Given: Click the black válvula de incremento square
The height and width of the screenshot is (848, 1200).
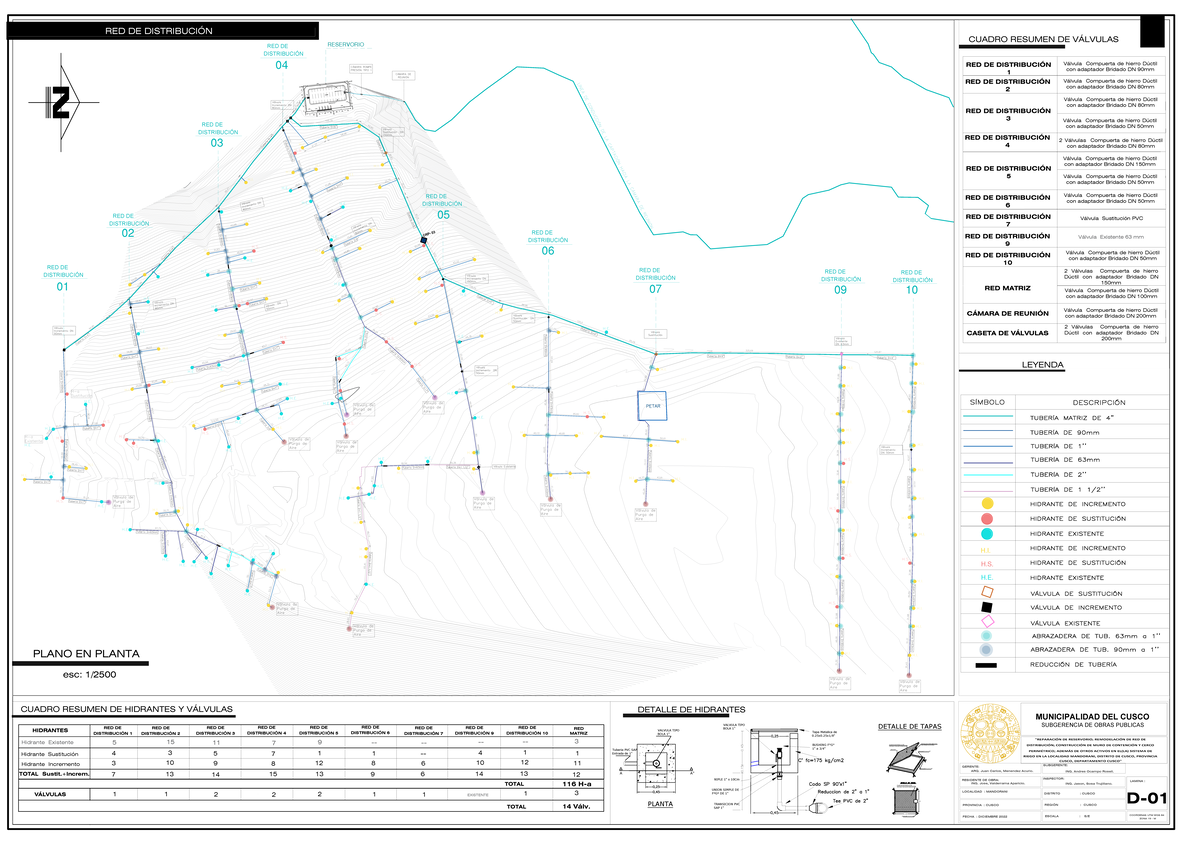Looking at the screenshot, I should coord(987,607).
